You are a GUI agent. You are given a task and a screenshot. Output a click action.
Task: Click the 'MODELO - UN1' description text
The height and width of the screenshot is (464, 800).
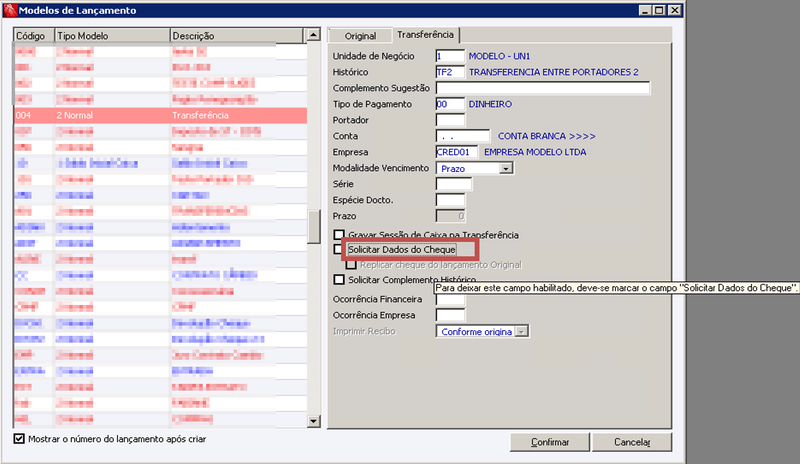(x=499, y=56)
